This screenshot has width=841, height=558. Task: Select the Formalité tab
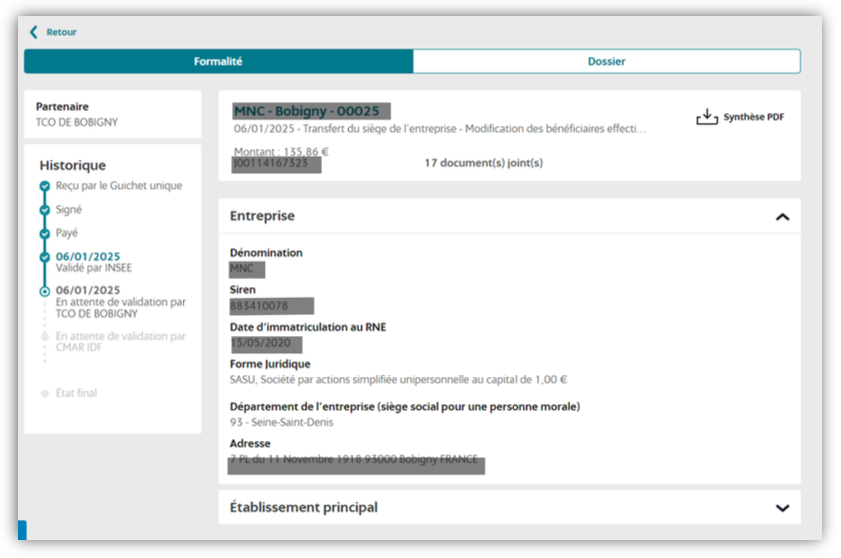(218, 62)
